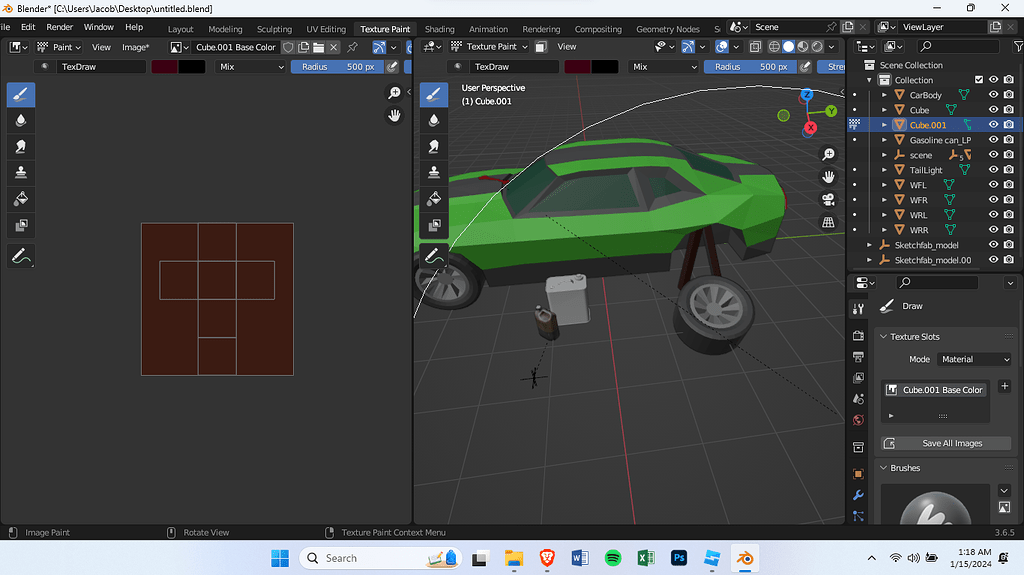1024x575 pixels.
Task: Select Annotate tool in 3D viewport toolbar
Action: tap(434, 256)
